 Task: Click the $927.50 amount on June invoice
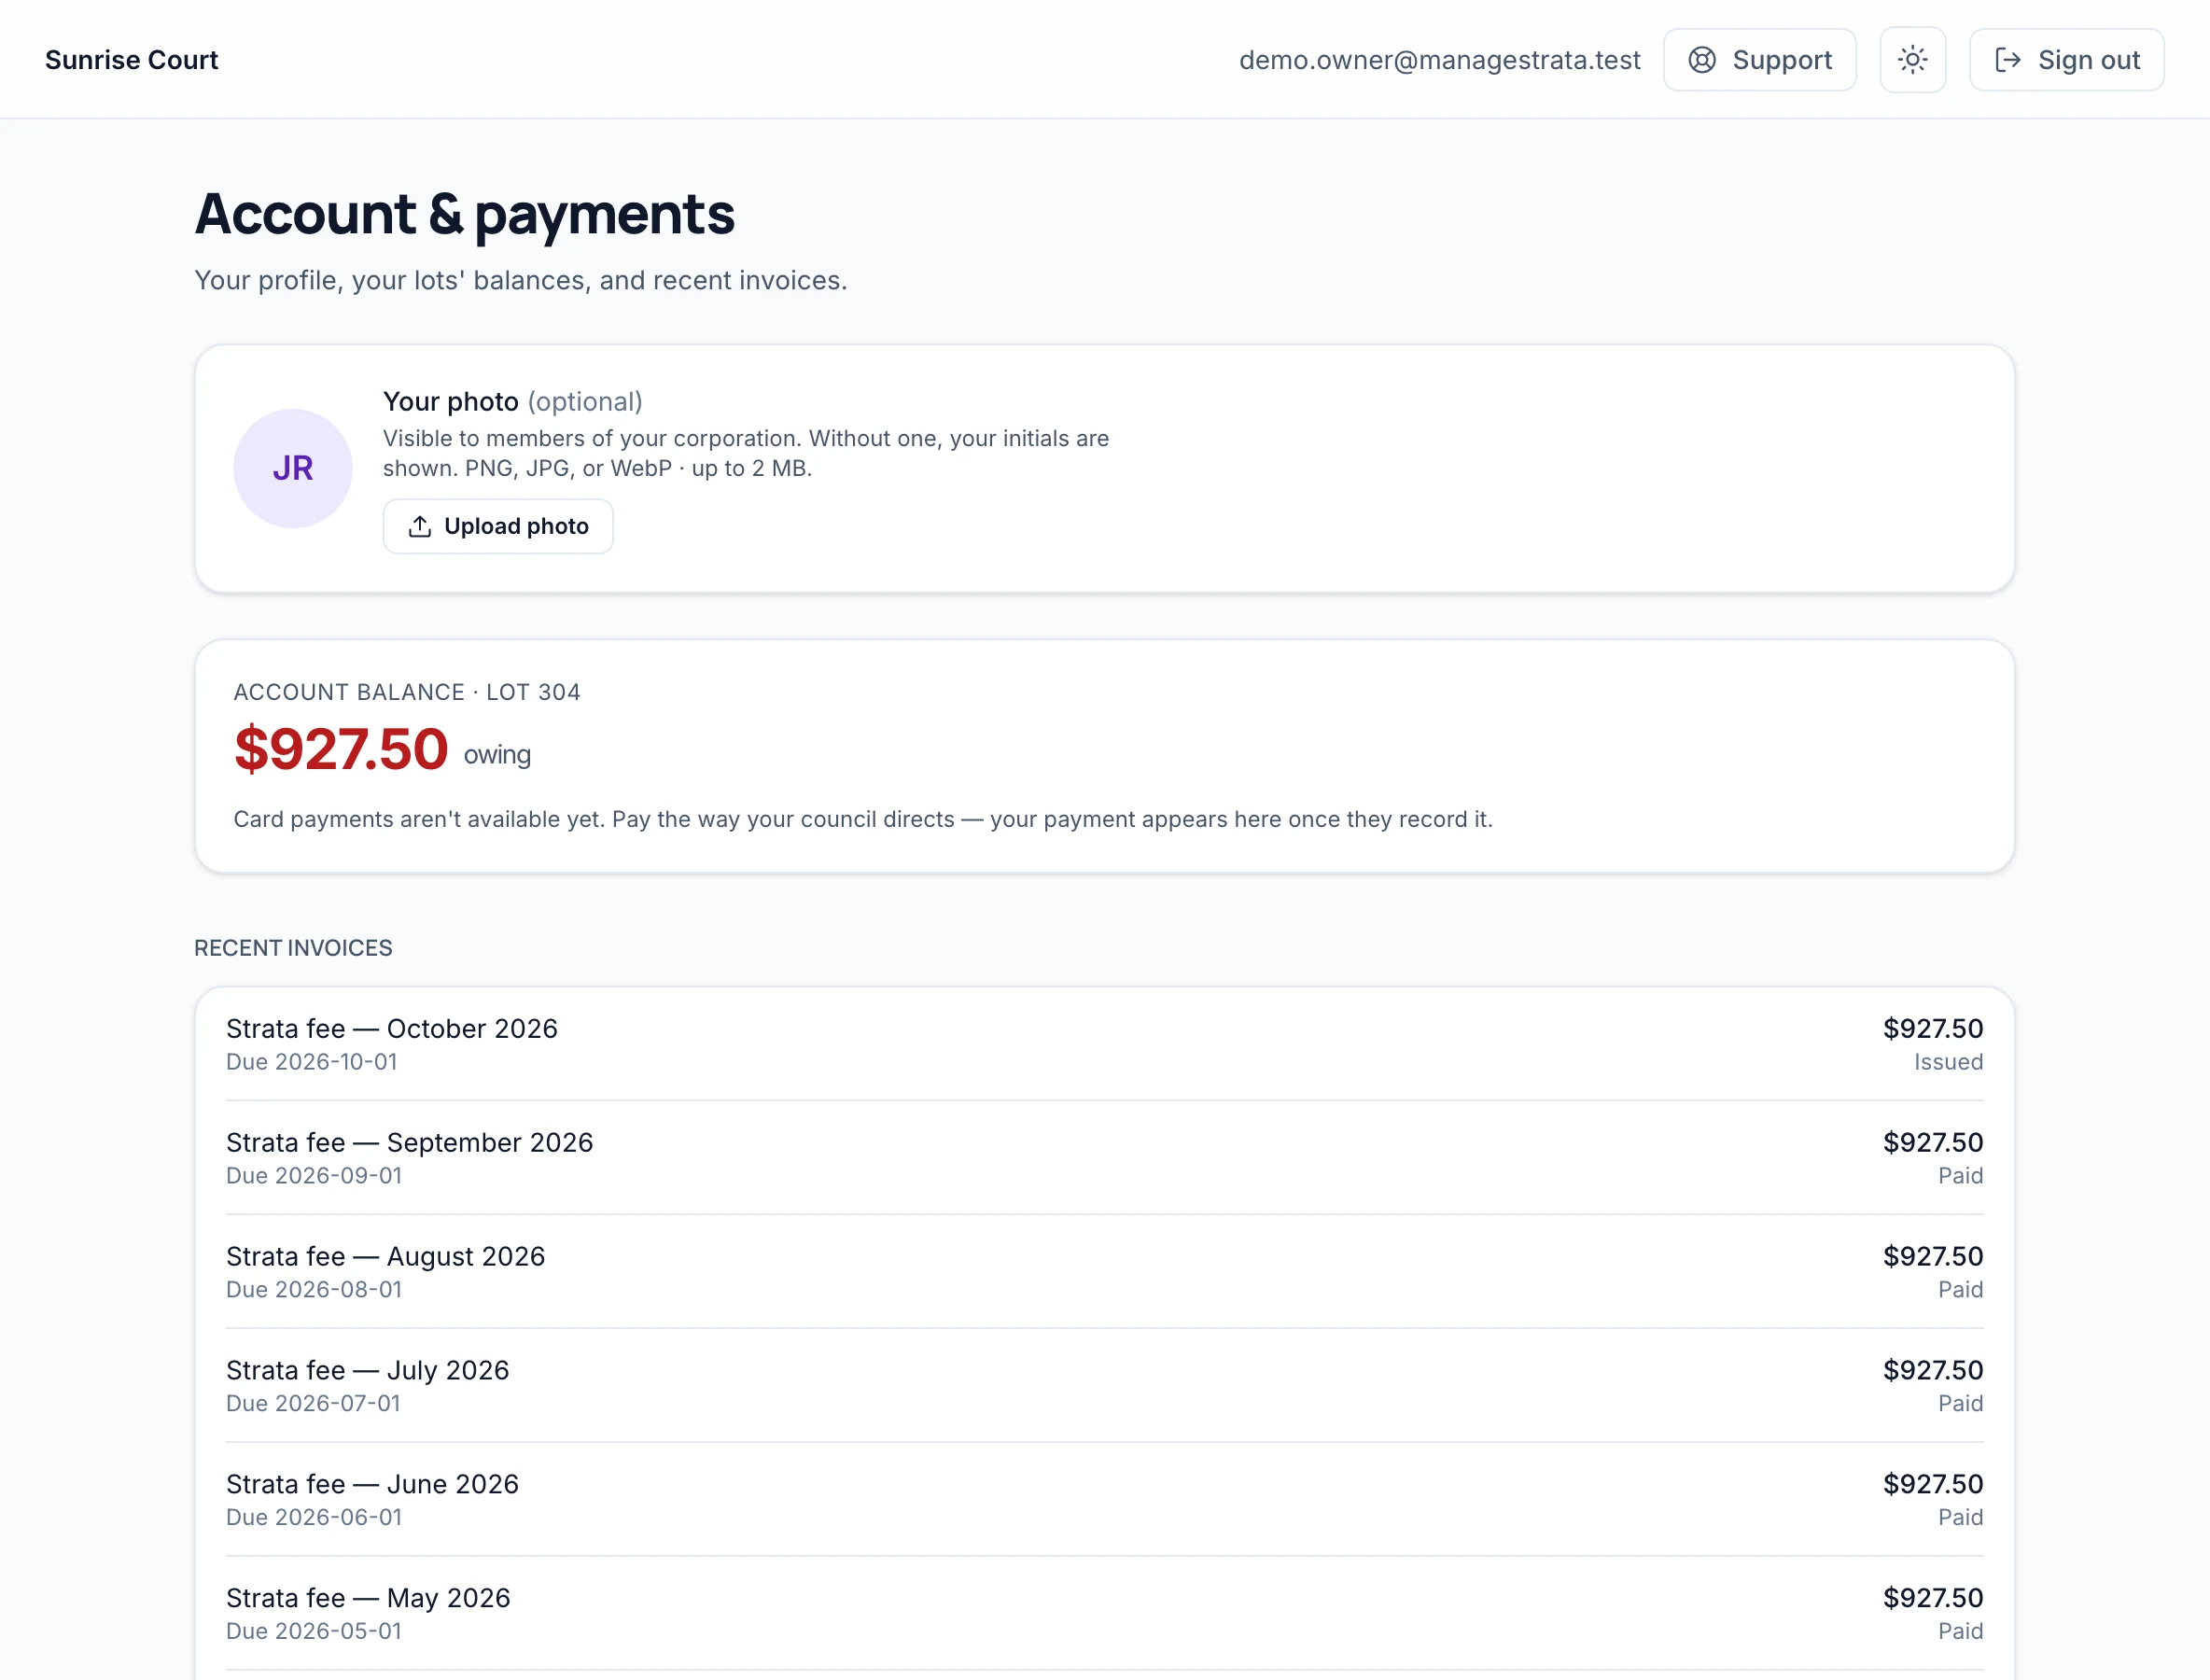click(x=1933, y=1484)
